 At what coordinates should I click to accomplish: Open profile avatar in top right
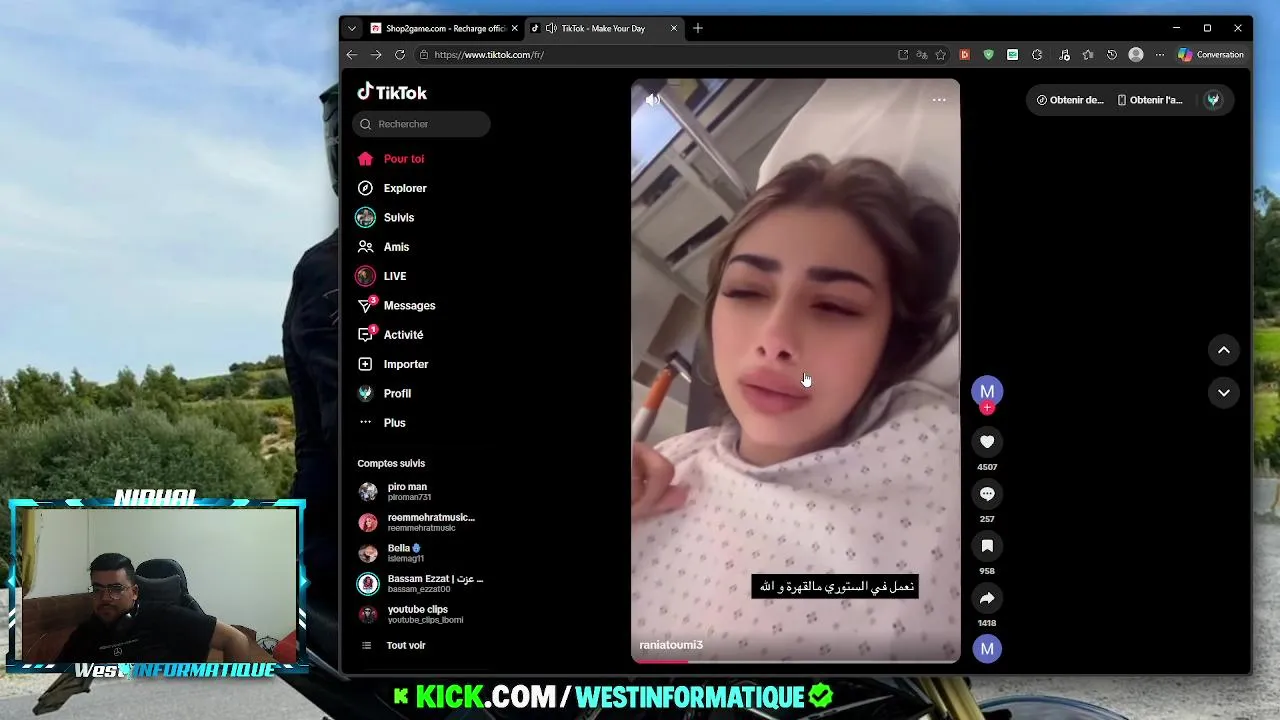point(1213,100)
